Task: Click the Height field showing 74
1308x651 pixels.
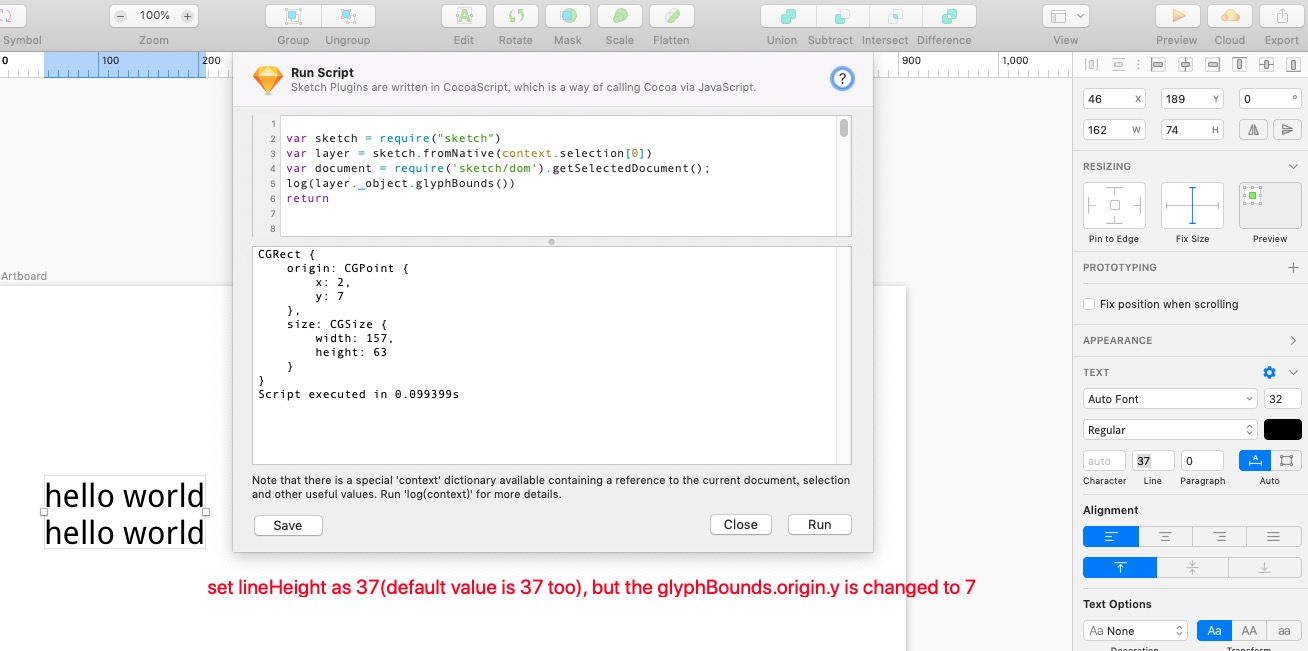Action: coord(1192,130)
